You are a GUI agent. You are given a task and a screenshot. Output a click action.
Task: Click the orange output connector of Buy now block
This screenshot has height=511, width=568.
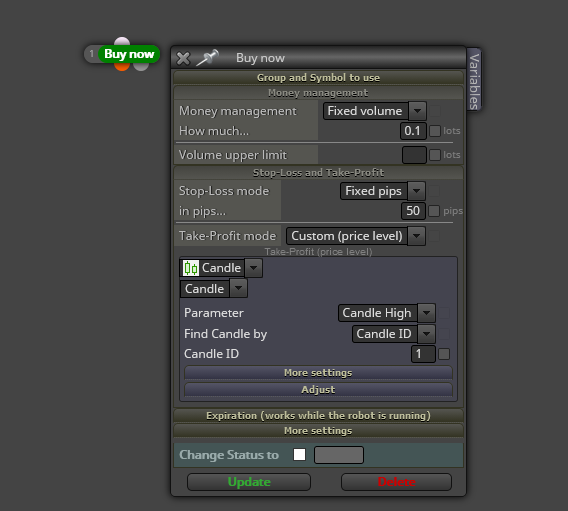click(x=122, y=67)
